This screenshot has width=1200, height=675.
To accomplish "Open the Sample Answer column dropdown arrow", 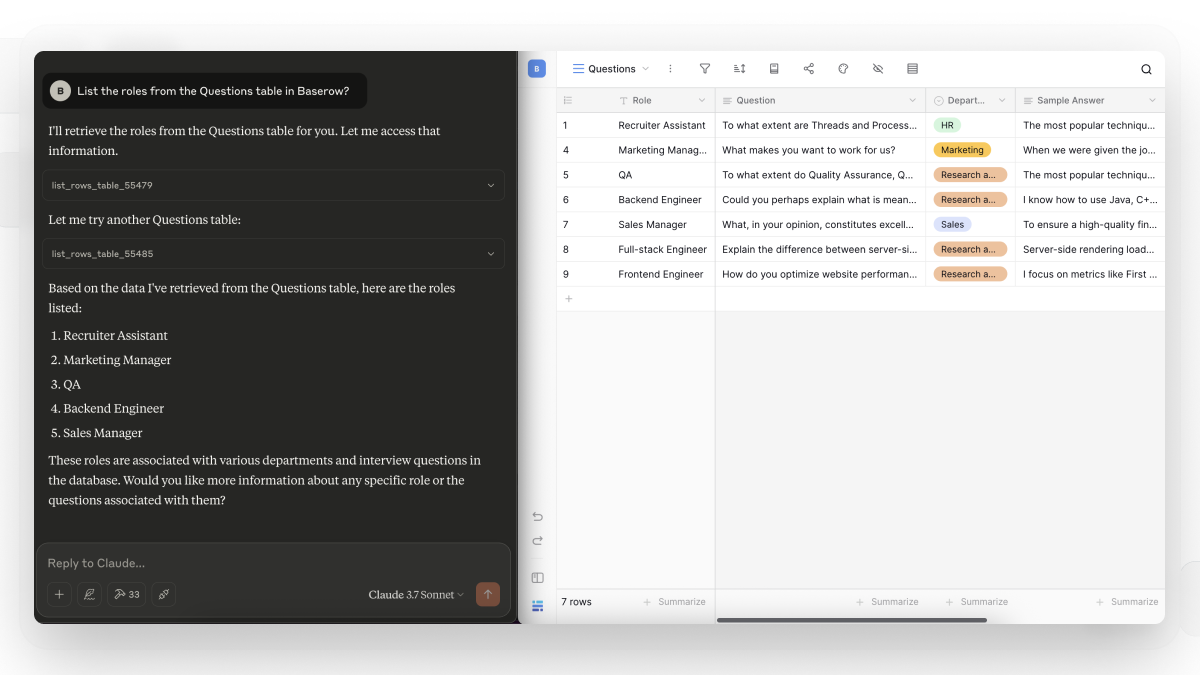I will [x=1152, y=100].
